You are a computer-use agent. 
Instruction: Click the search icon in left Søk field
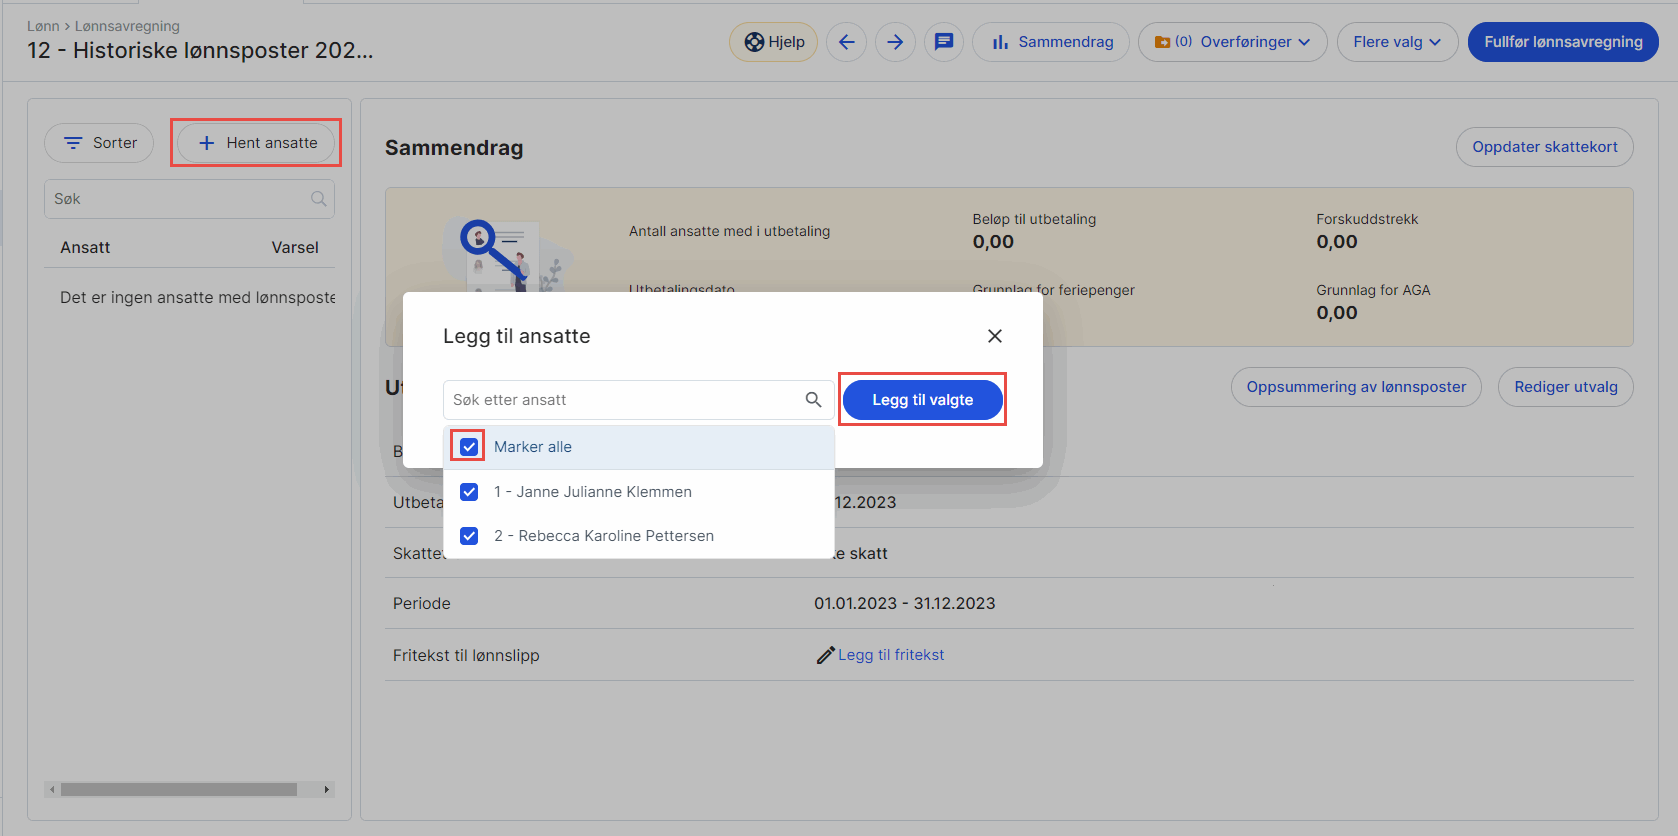click(x=318, y=199)
